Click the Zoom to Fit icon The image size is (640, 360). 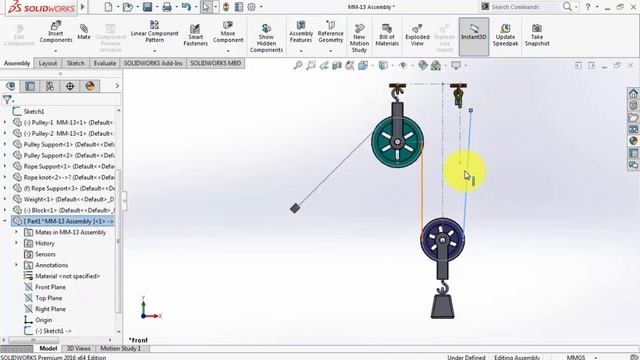click(298, 65)
